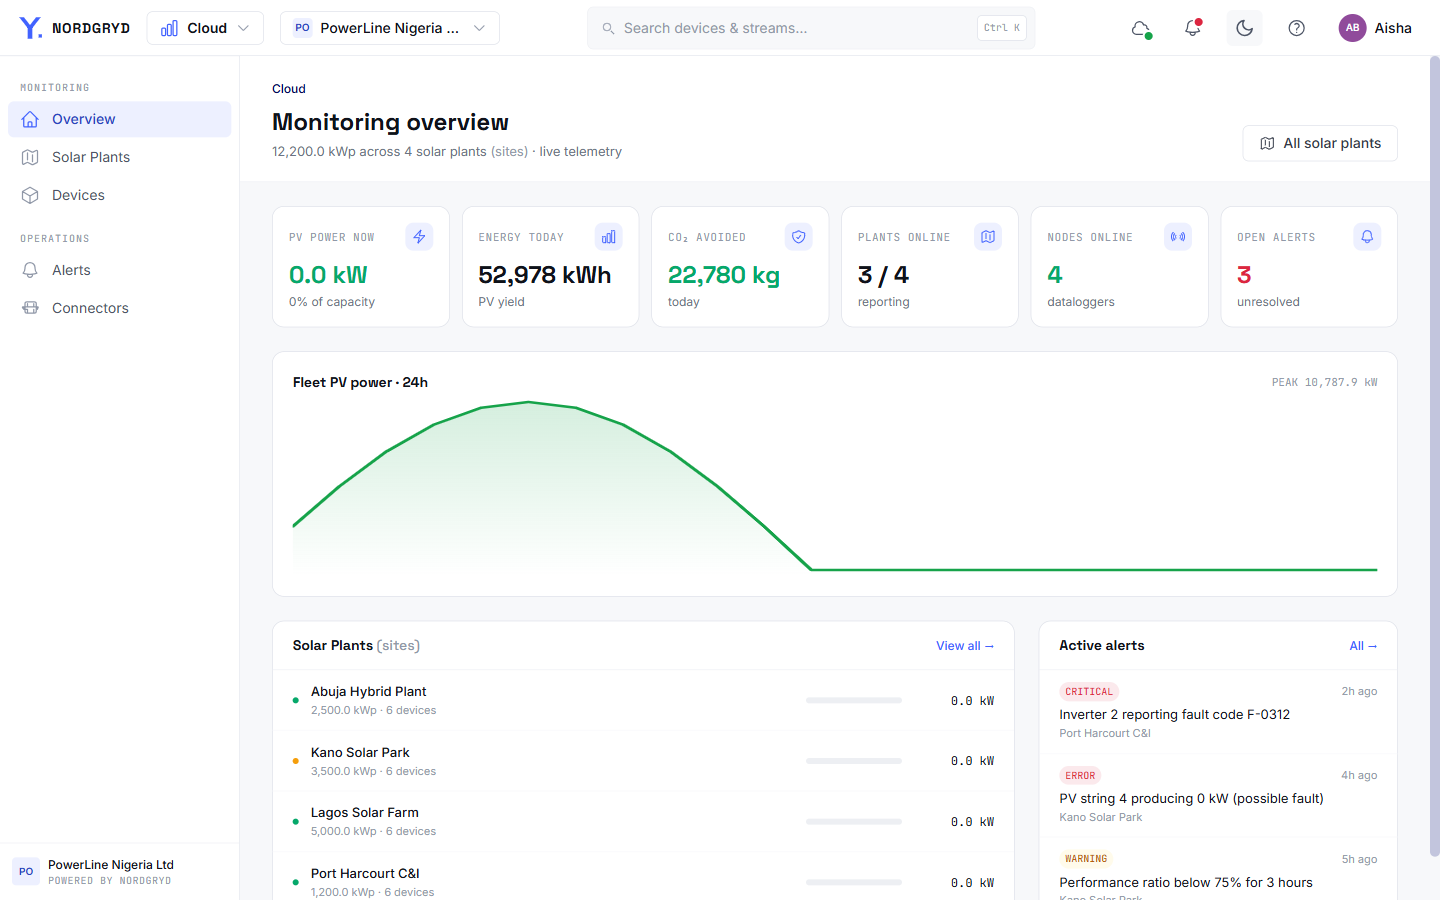This screenshot has width=1440, height=900.
Task: Open Connectors in the sidebar
Action: pyautogui.click(x=120, y=308)
